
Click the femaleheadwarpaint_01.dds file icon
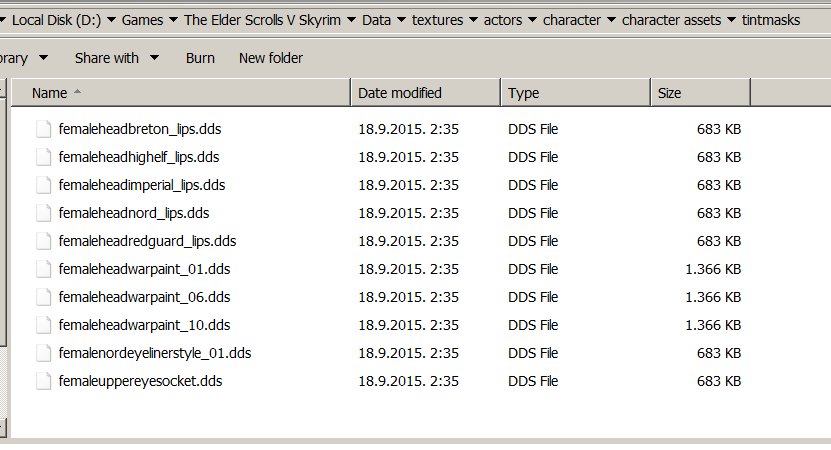click(x=42, y=269)
